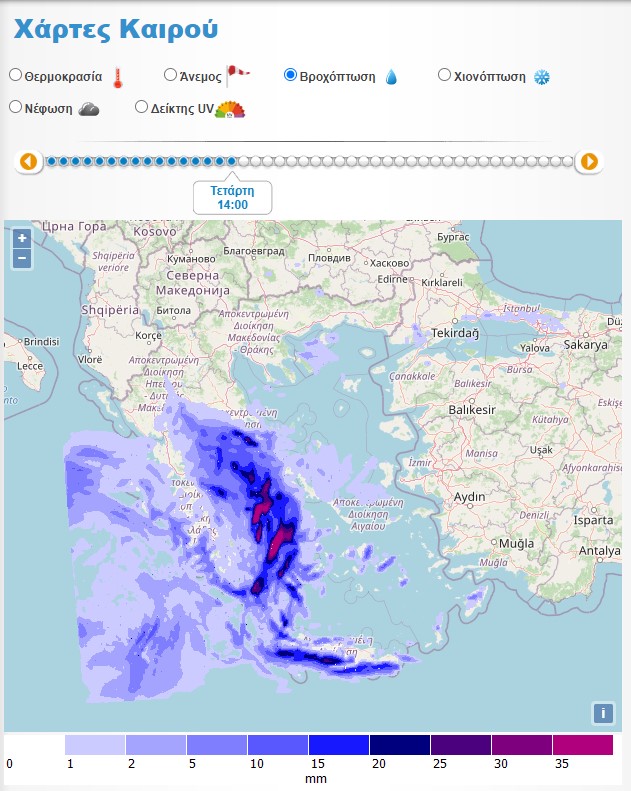Zoom out the map with minus button
Screen dimensions: 631x791
[22, 258]
